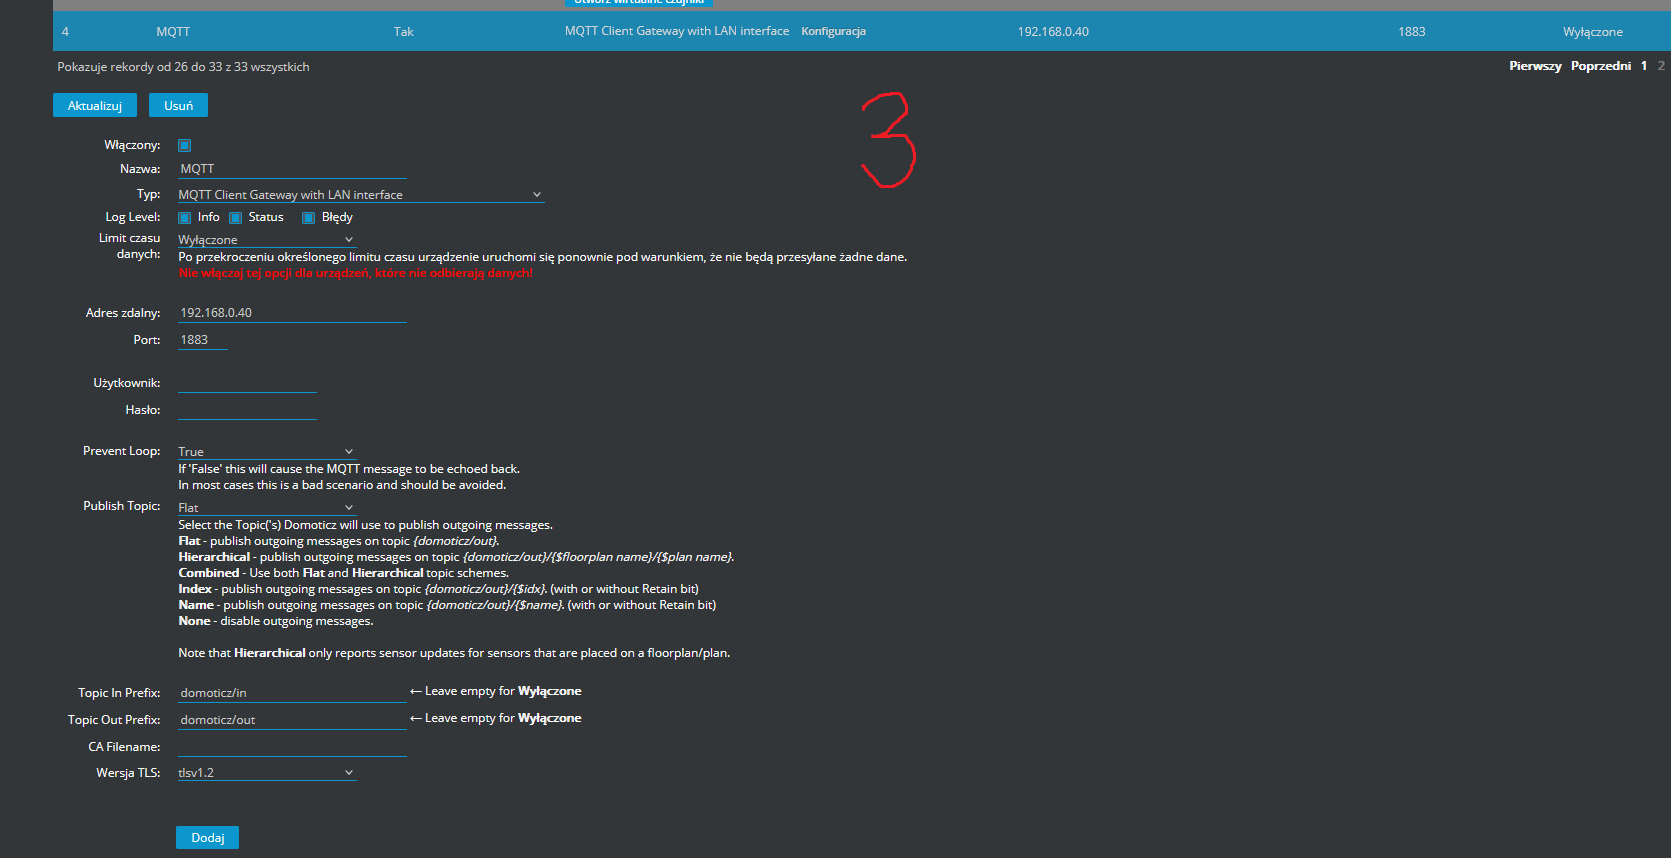Screen dimensions: 1671x858
Task: Click 'MQTT Client Gateway with LAN interface' table cell
Action: pyautogui.click(x=677, y=31)
